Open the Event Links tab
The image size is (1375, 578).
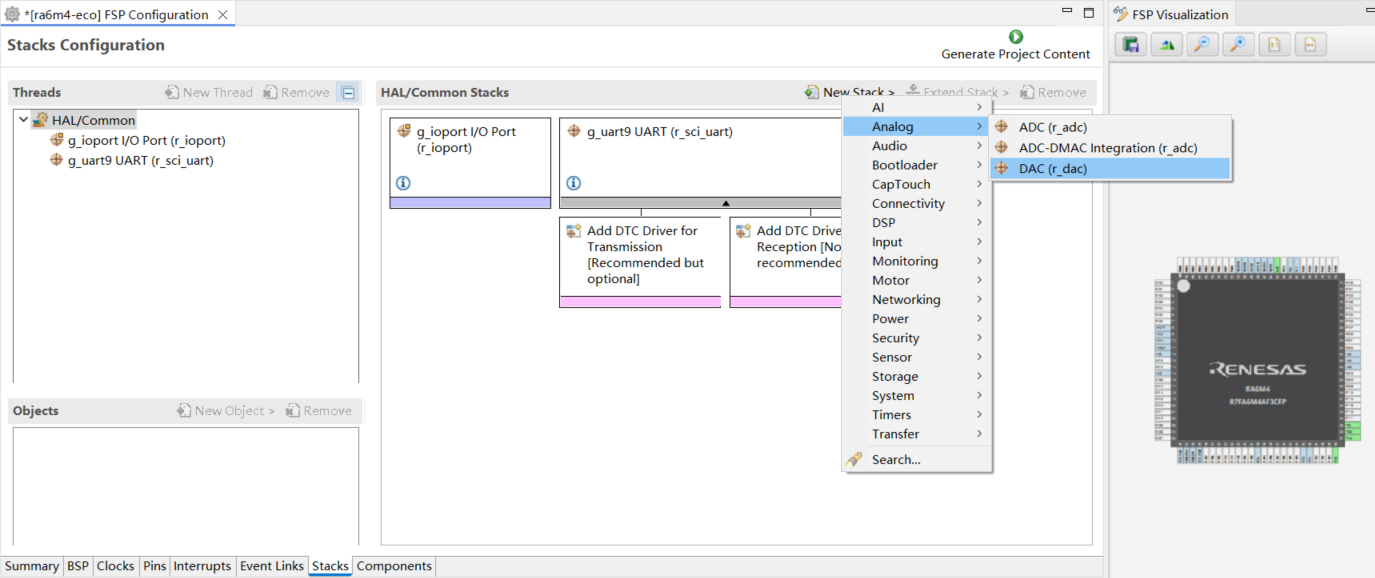tap(272, 566)
